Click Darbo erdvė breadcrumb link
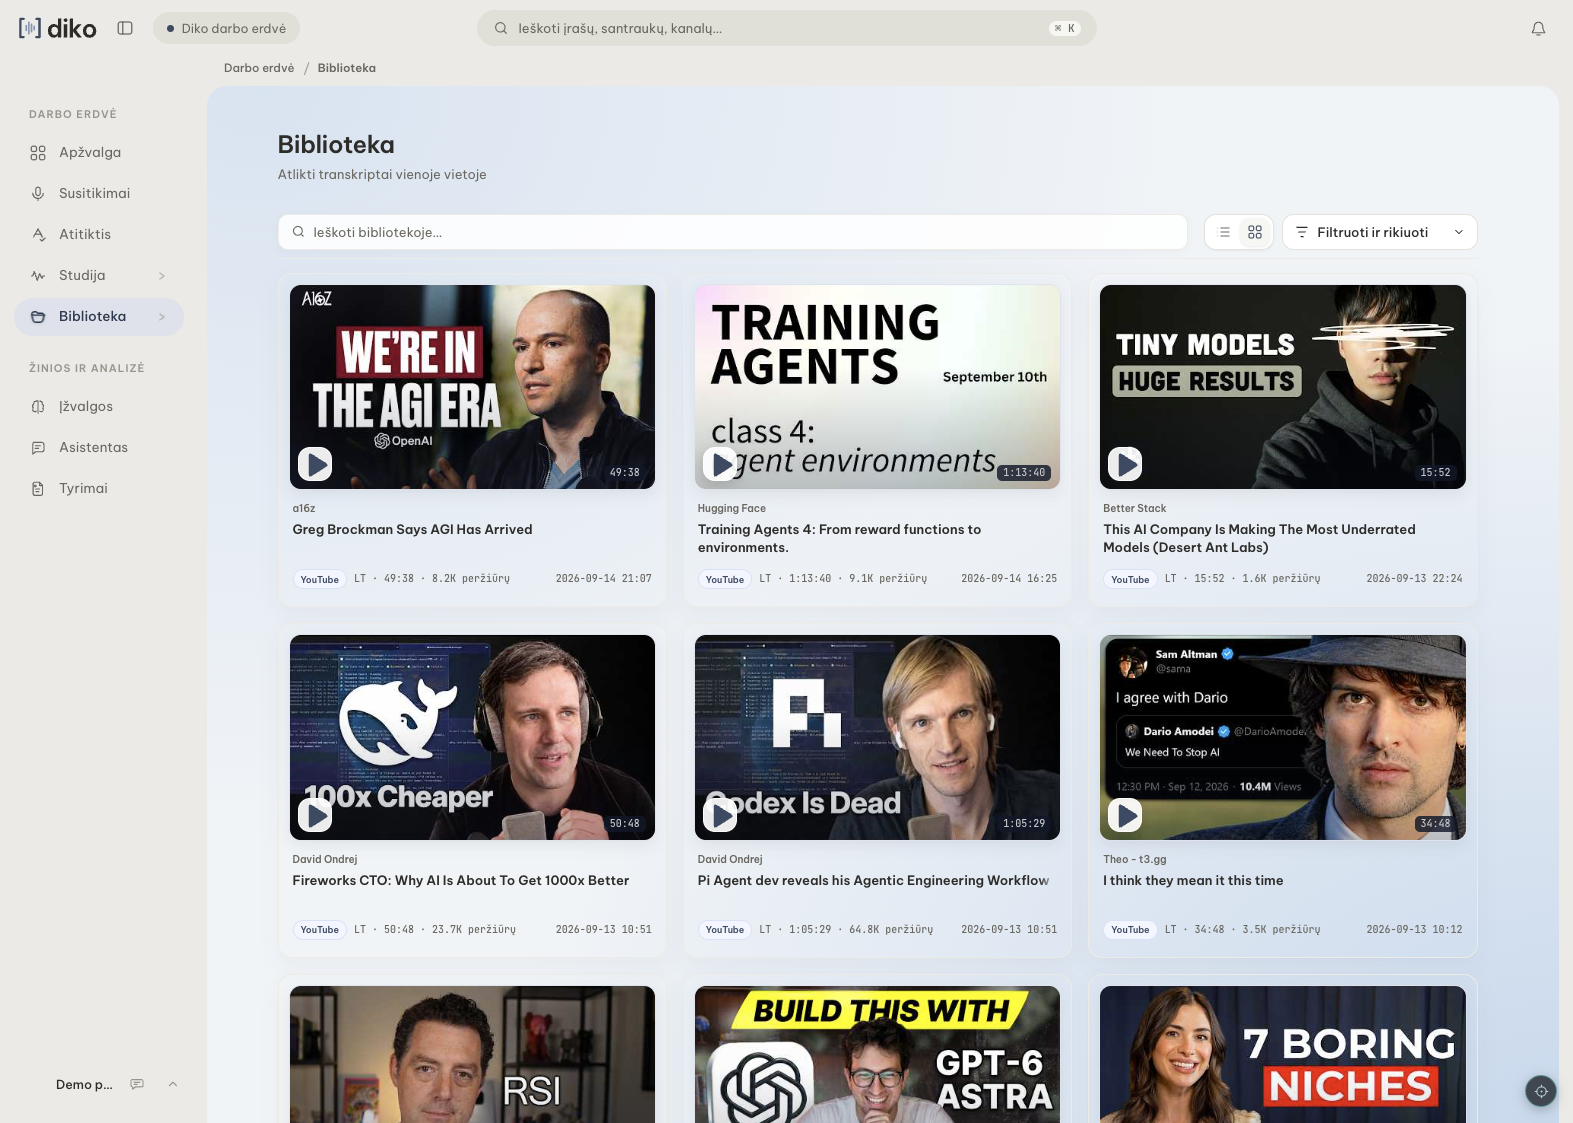 (x=259, y=68)
